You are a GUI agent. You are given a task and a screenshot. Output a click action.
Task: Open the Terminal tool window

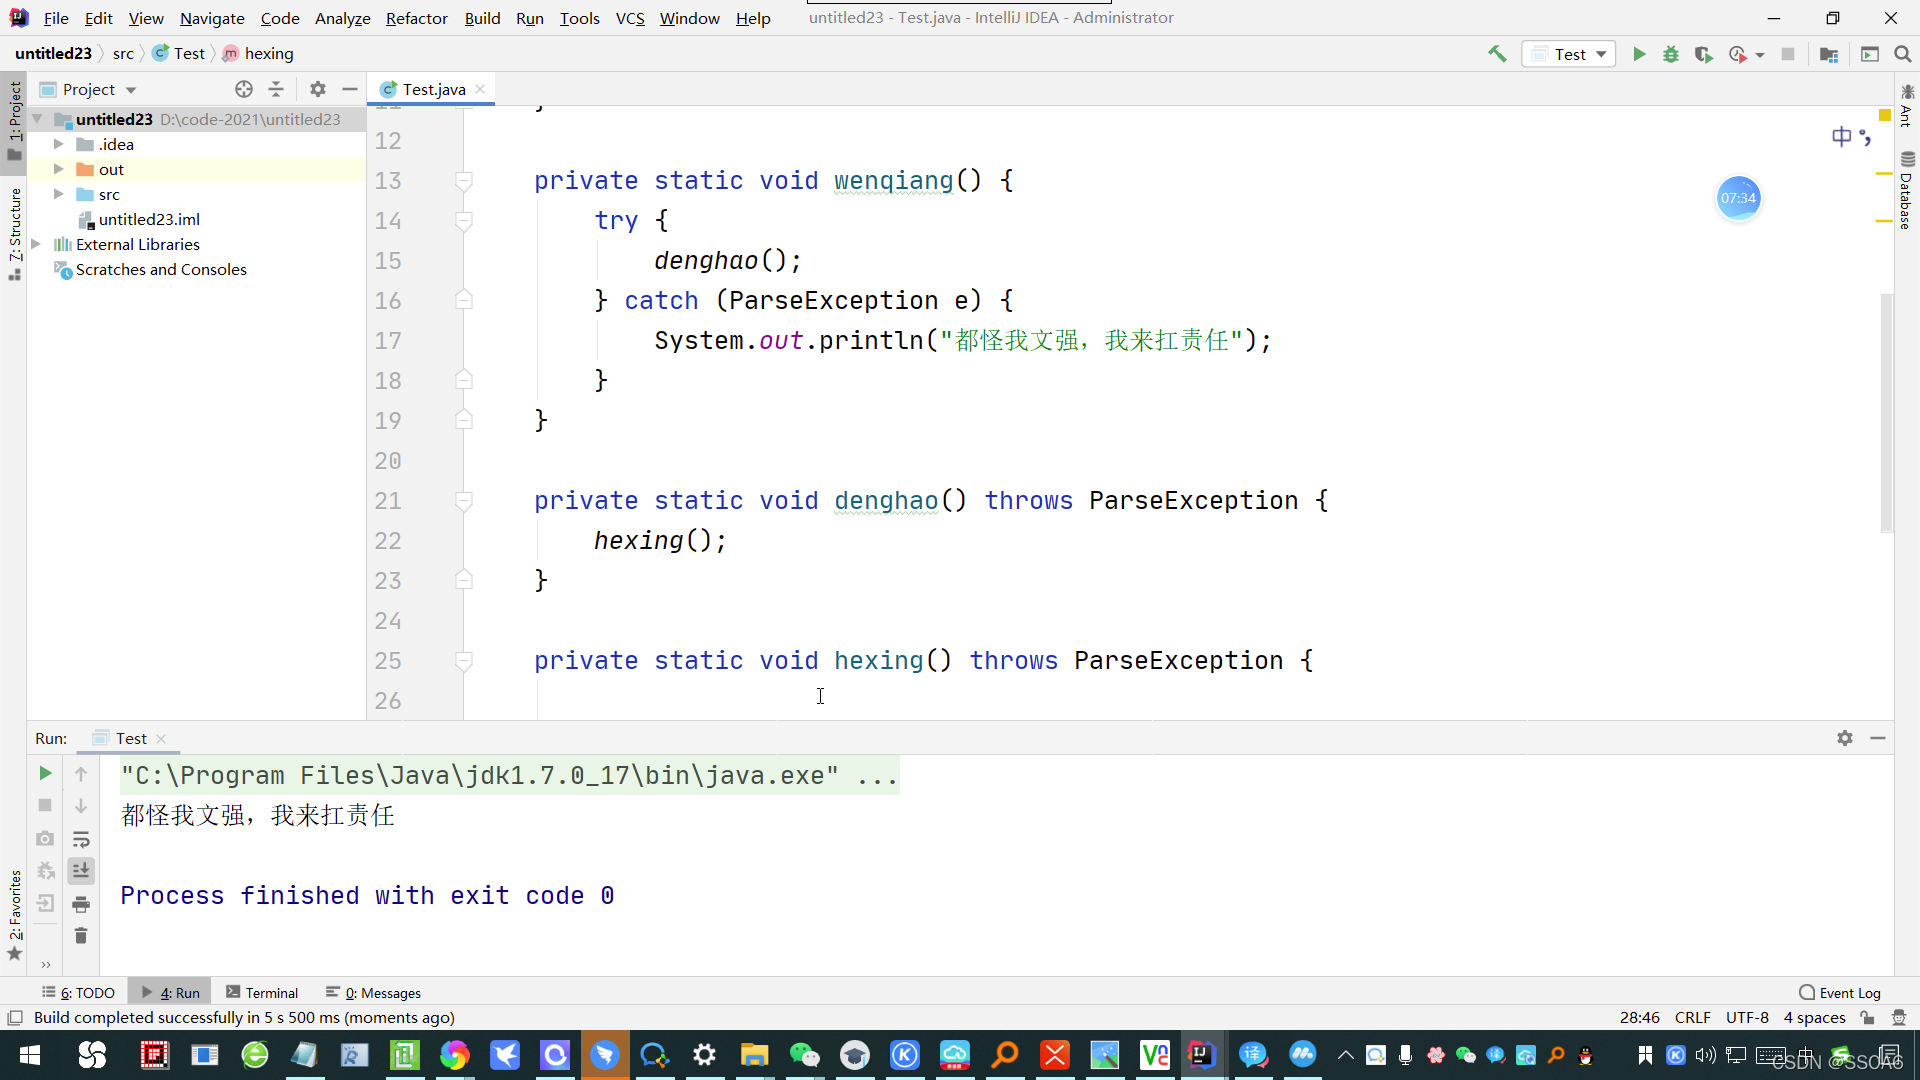coord(262,993)
